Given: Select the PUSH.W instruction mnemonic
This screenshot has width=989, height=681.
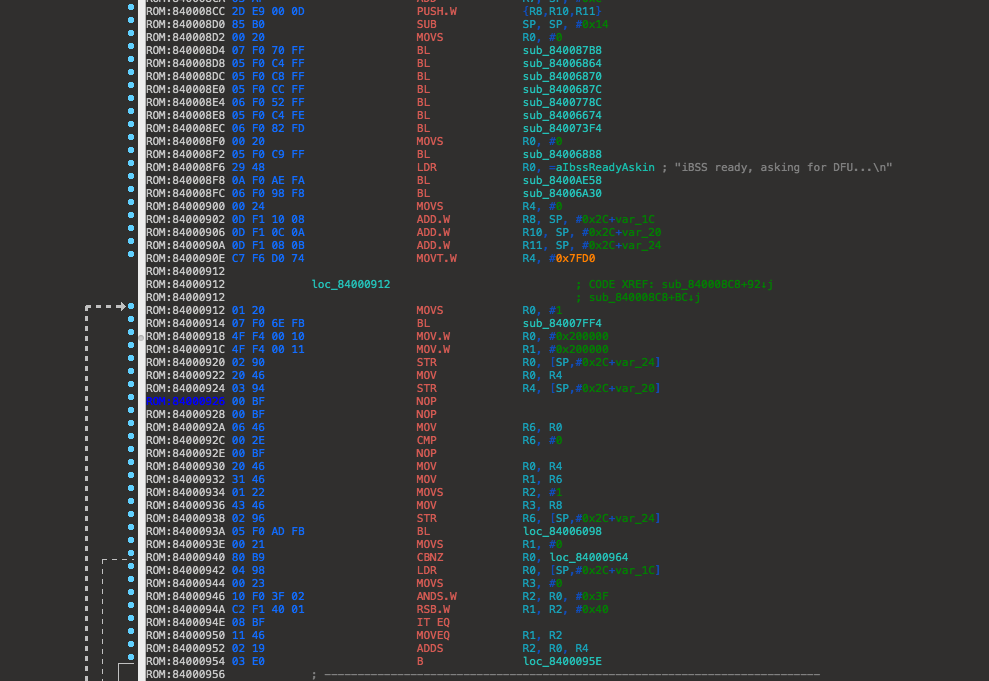Looking at the screenshot, I should [x=437, y=10].
